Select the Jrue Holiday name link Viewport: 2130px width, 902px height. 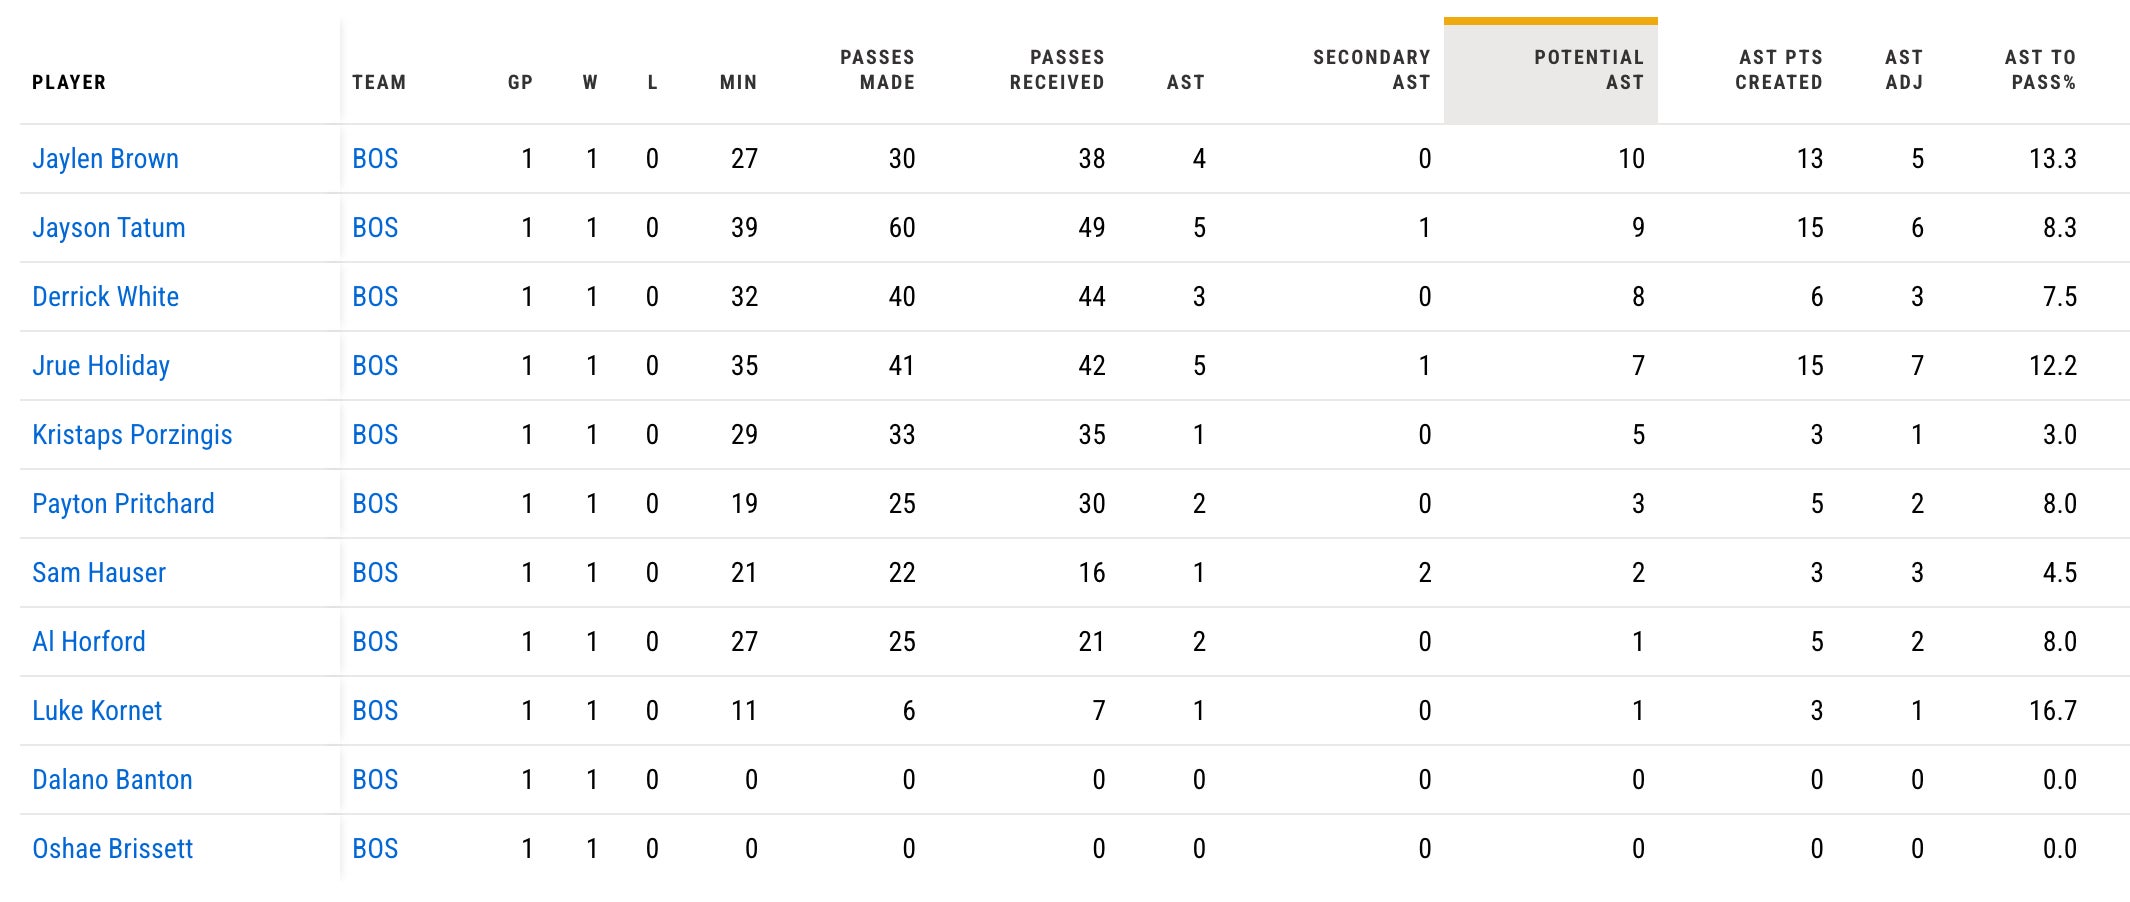click(100, 366)
